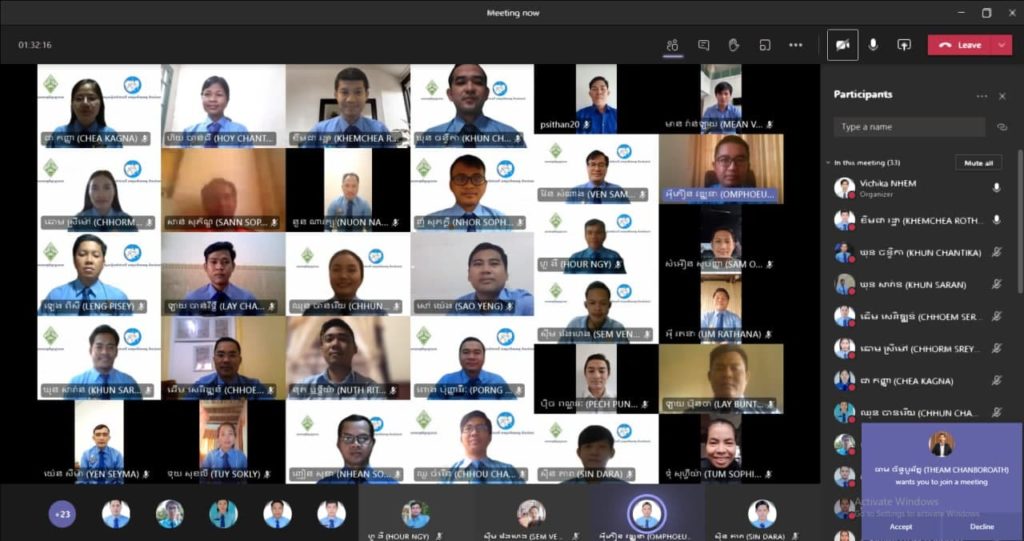Select TUY SOKLY video tile
The width and height of the screenshot is (1024, 541).
(x=223, y=442)
